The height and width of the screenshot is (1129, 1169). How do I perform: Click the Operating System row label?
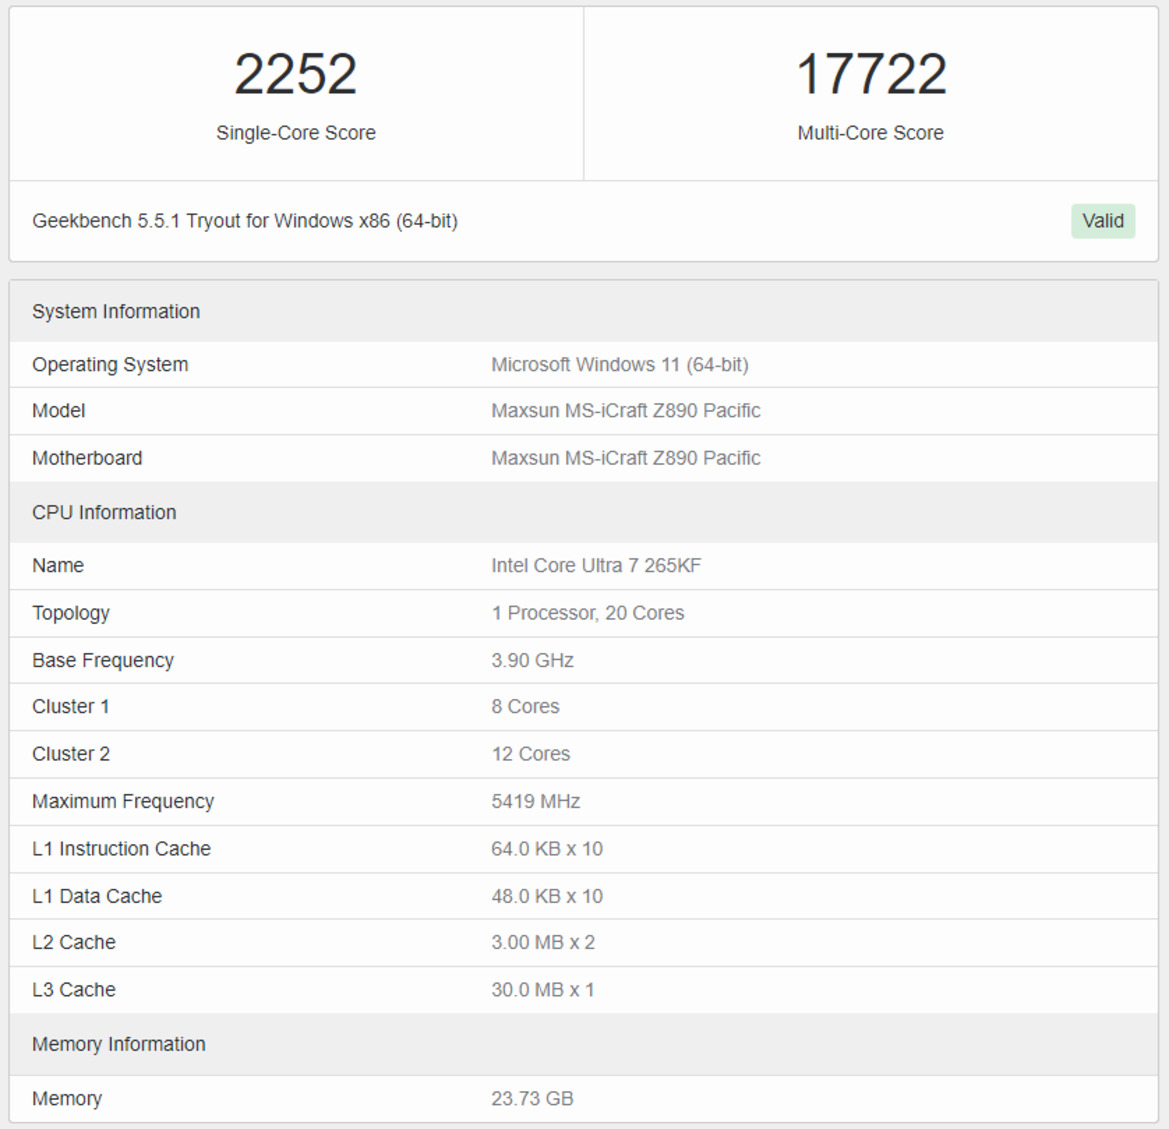tap(110, 364)
